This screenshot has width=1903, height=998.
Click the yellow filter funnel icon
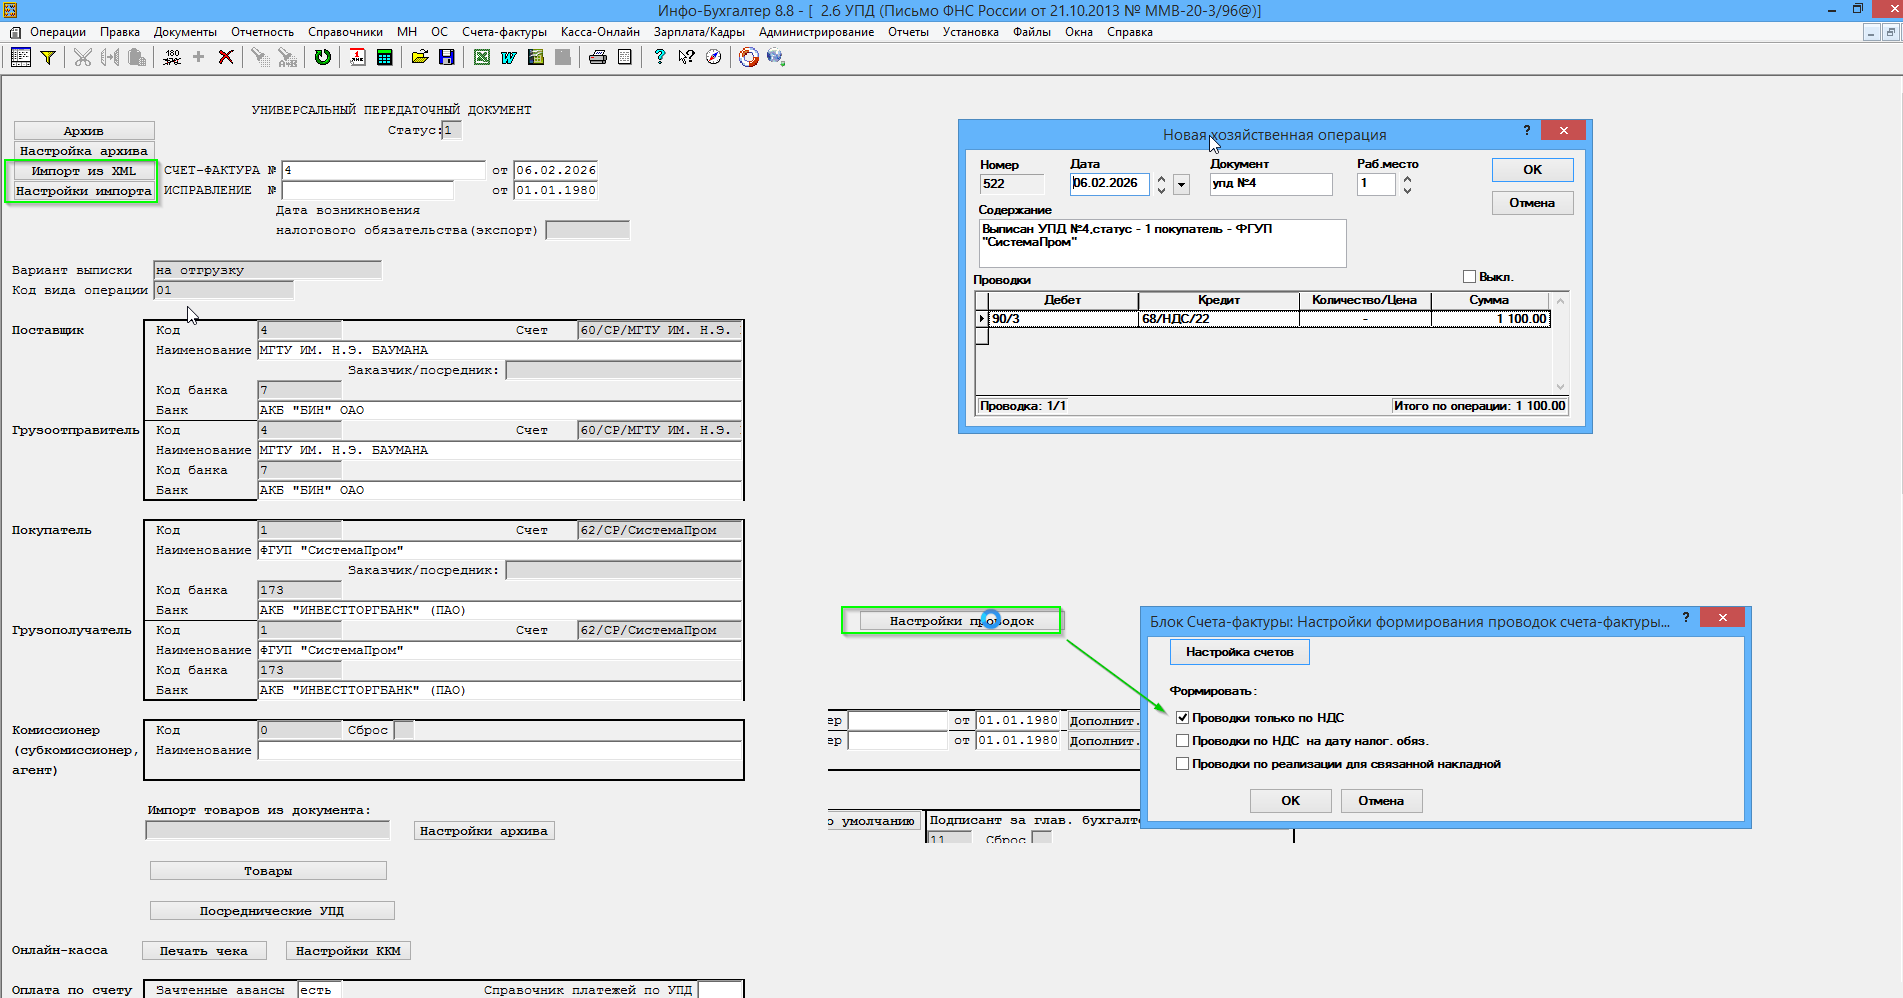point(47,58)
